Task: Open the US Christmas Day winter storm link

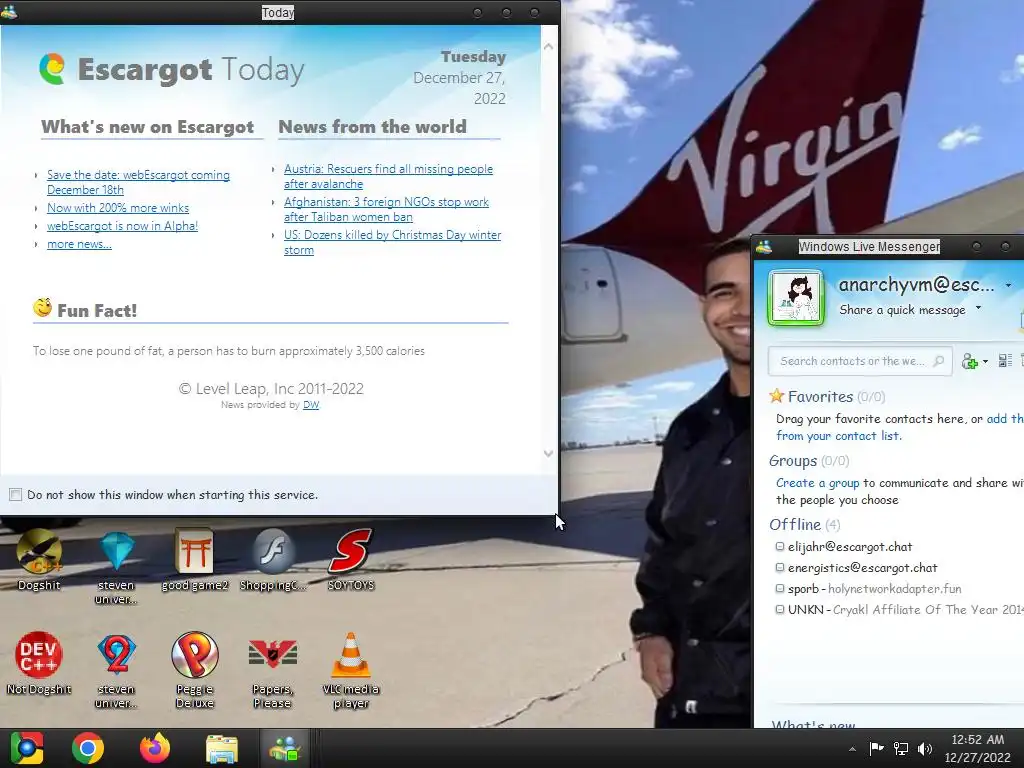Action: pos(392,242)
